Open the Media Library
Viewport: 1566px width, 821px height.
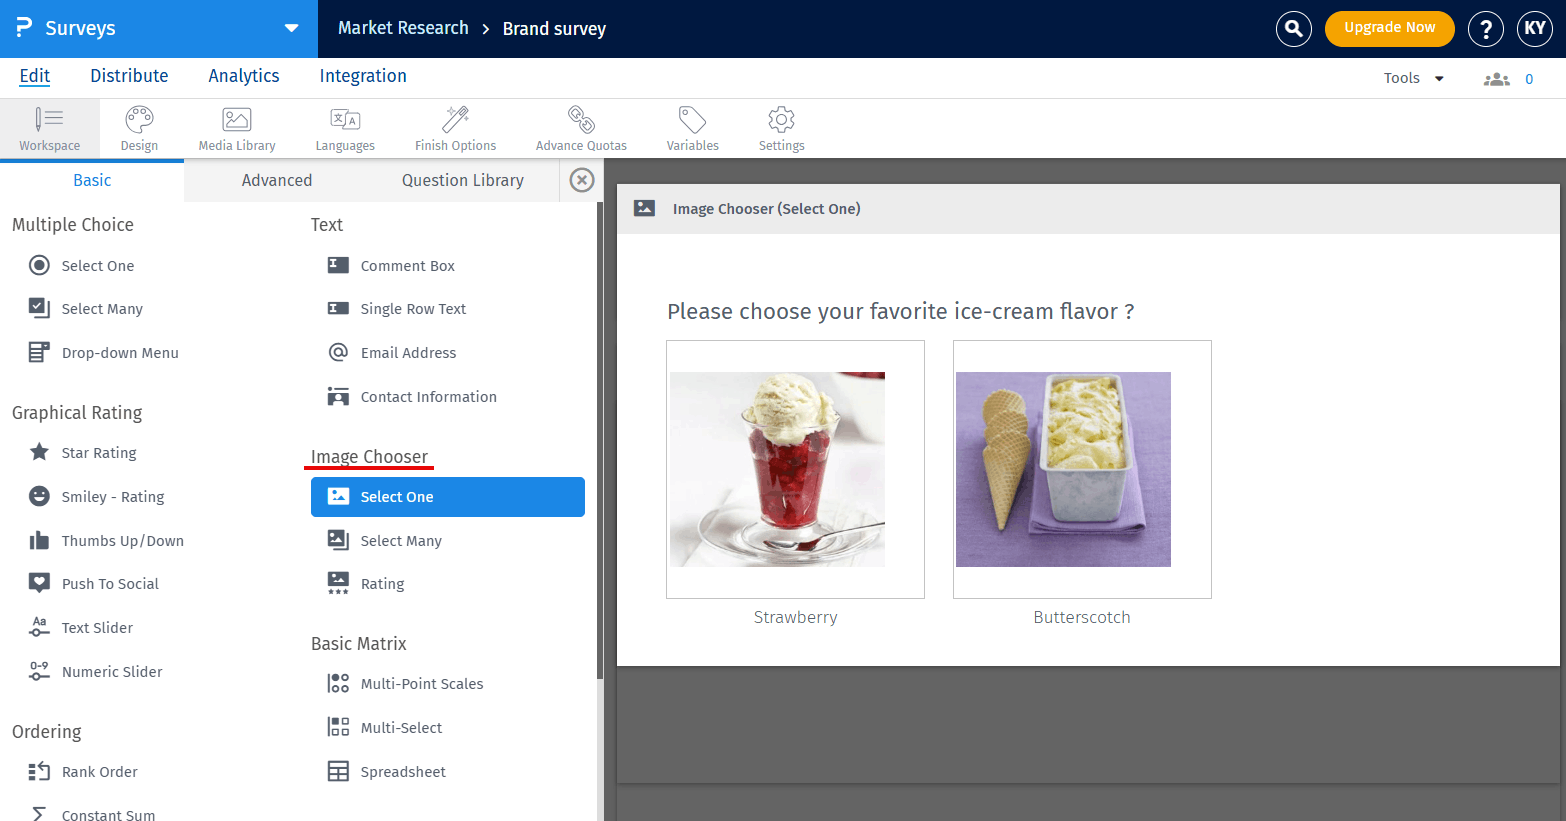click(x=236, y=128)
